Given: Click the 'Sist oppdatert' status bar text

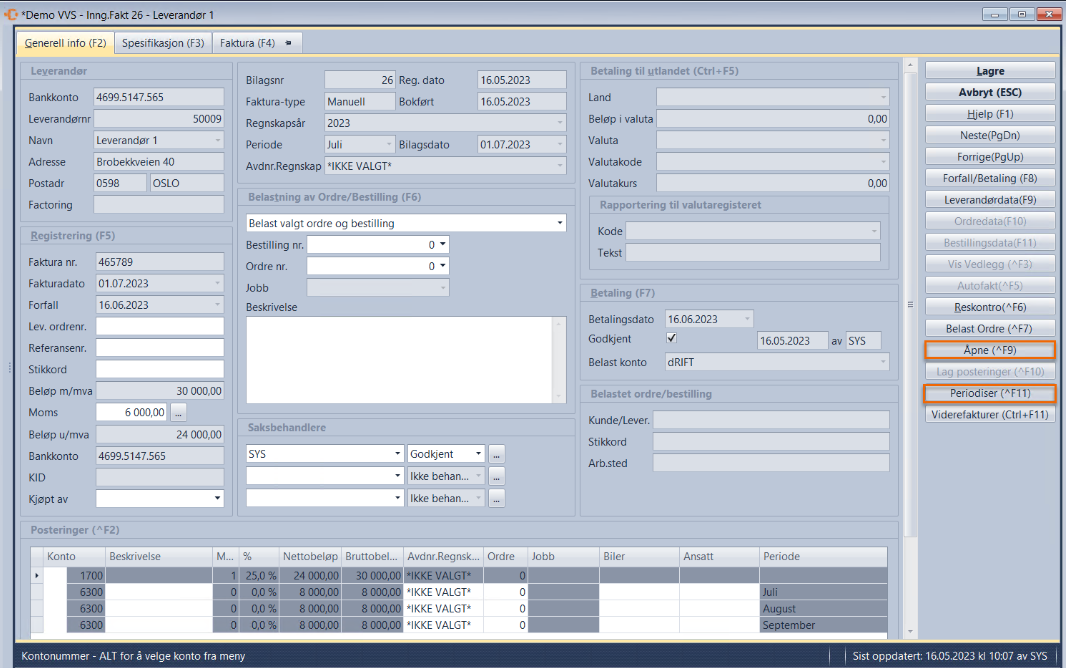Looking at the screenshot, I should [x=950, y=656].
